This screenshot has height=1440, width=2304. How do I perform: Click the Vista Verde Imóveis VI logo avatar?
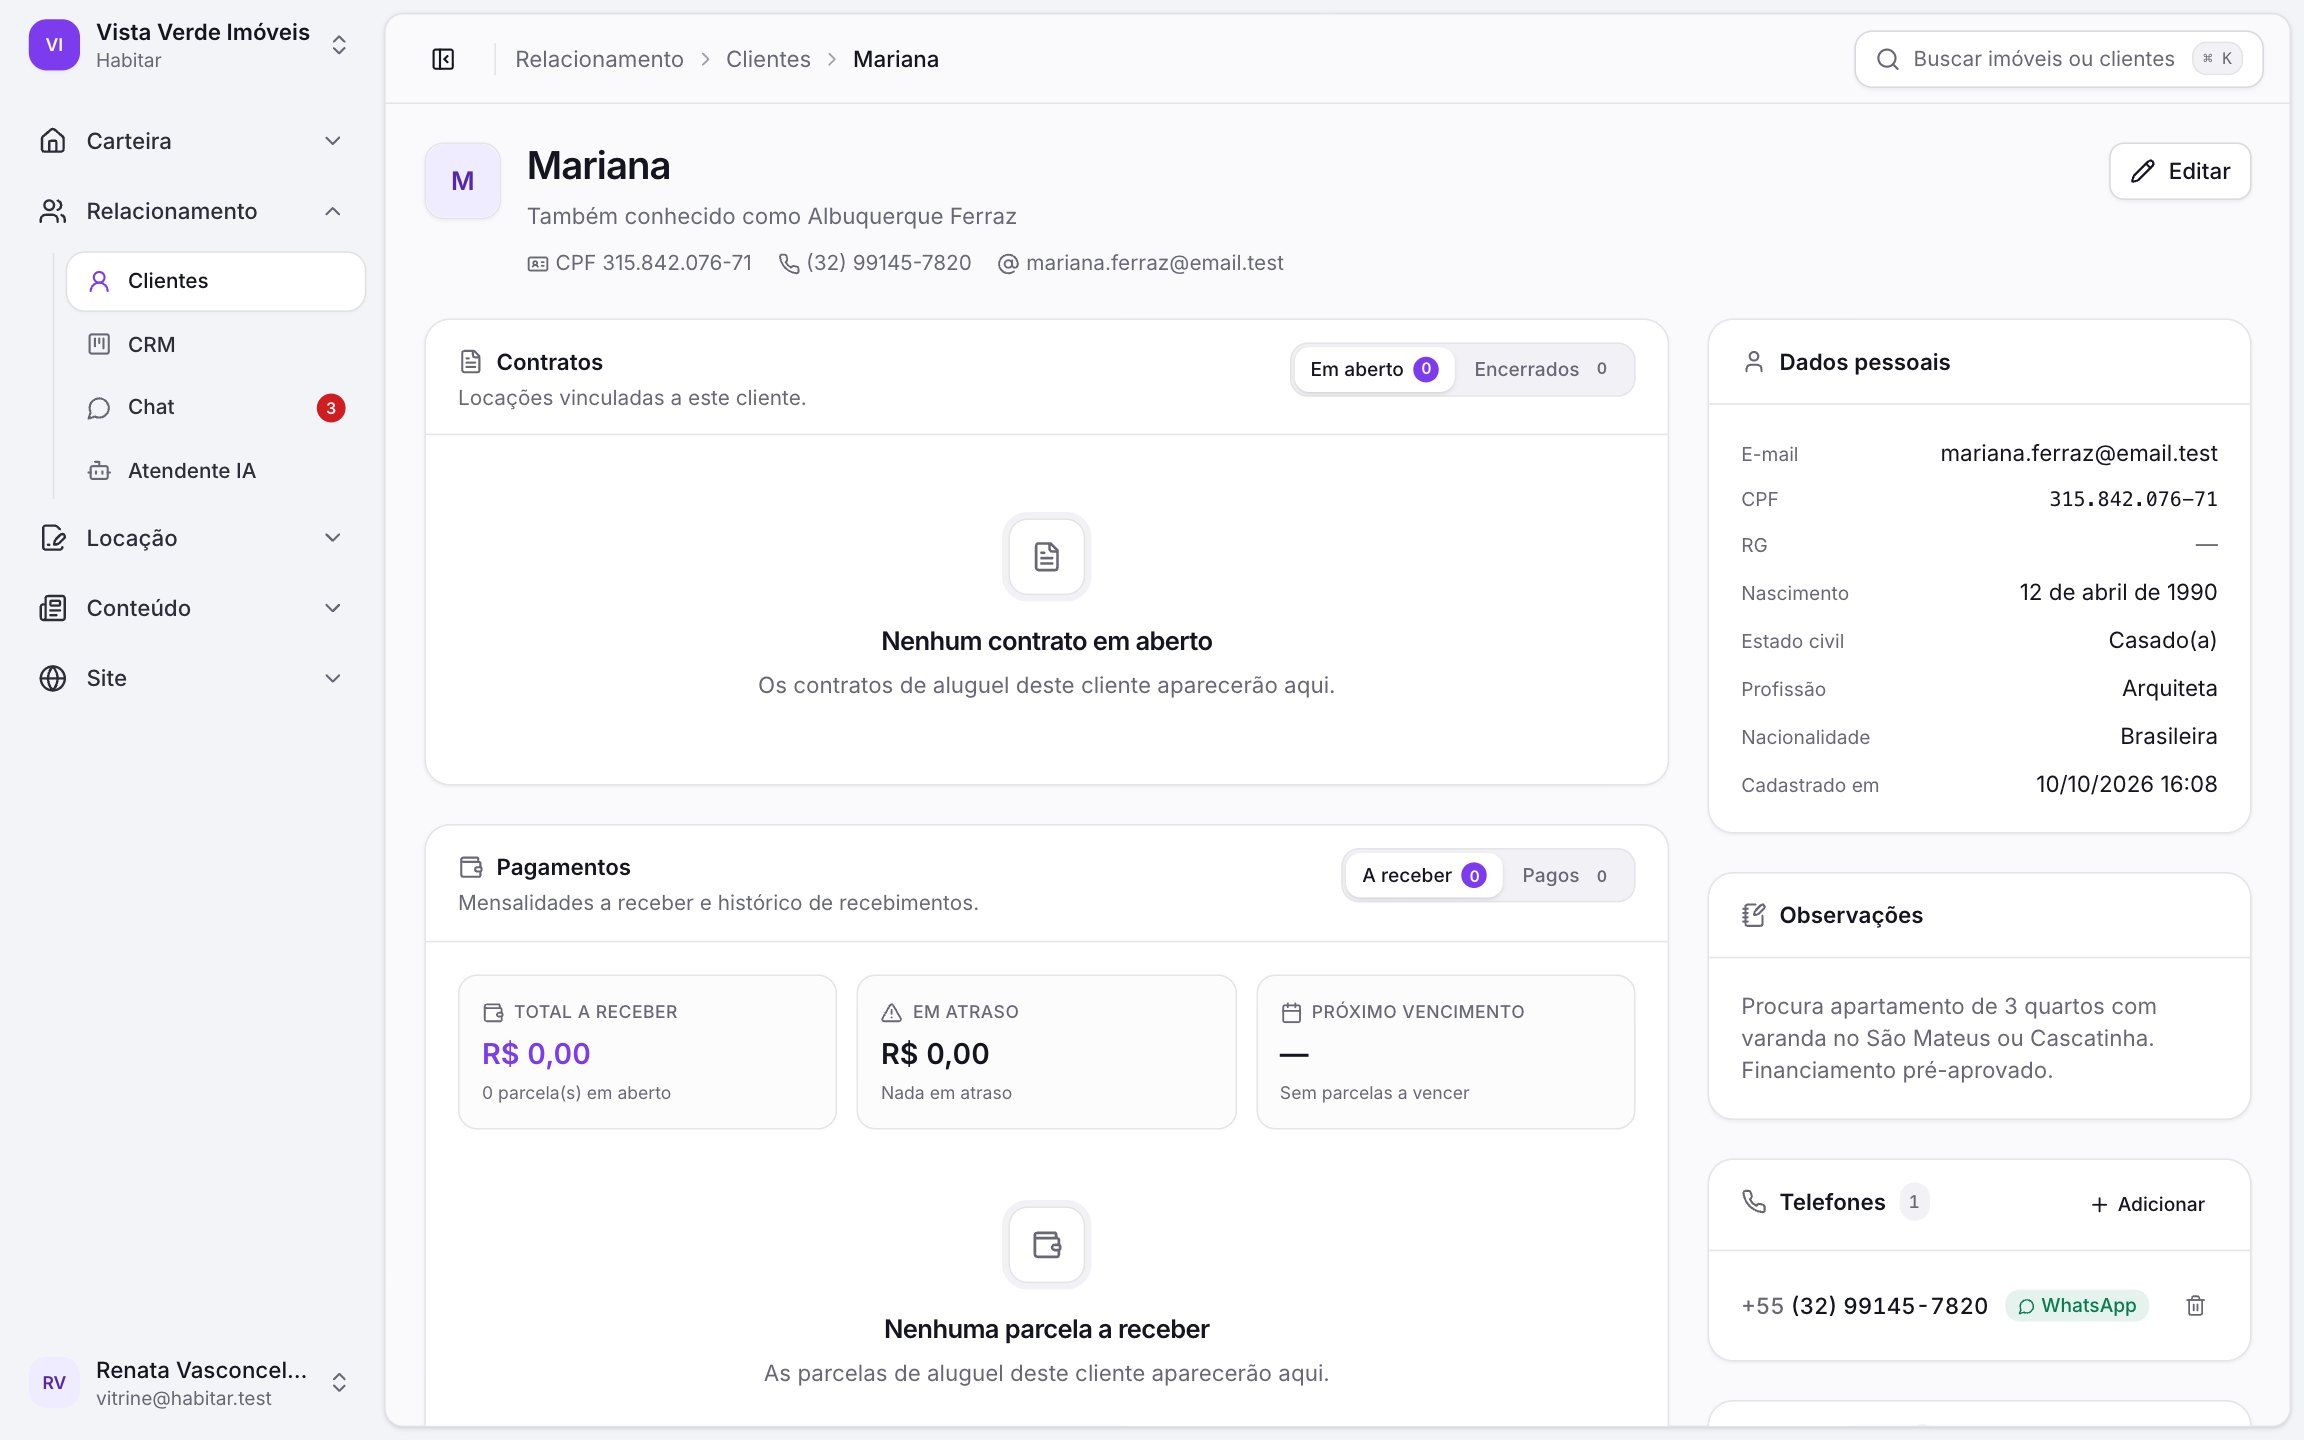pyautogui.click(x=54, y=45)
